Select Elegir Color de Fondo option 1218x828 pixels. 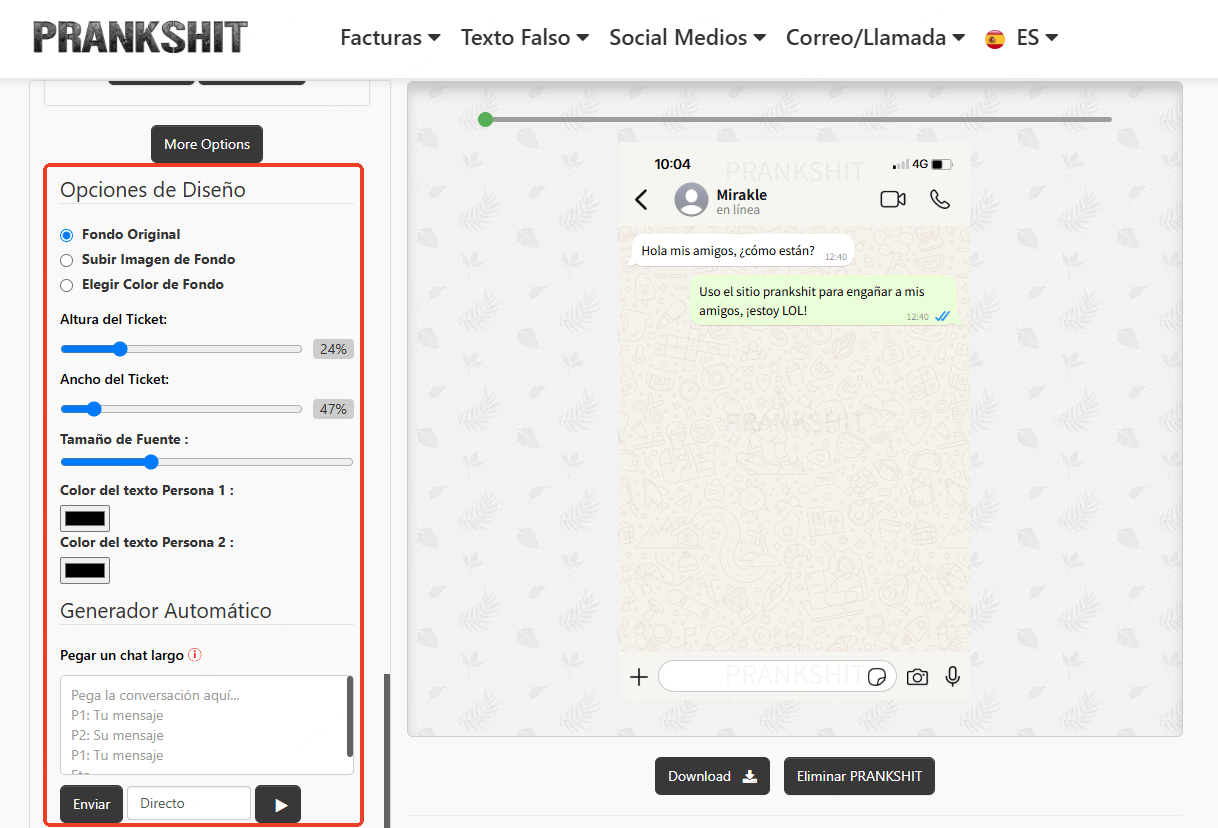(67, 285)
